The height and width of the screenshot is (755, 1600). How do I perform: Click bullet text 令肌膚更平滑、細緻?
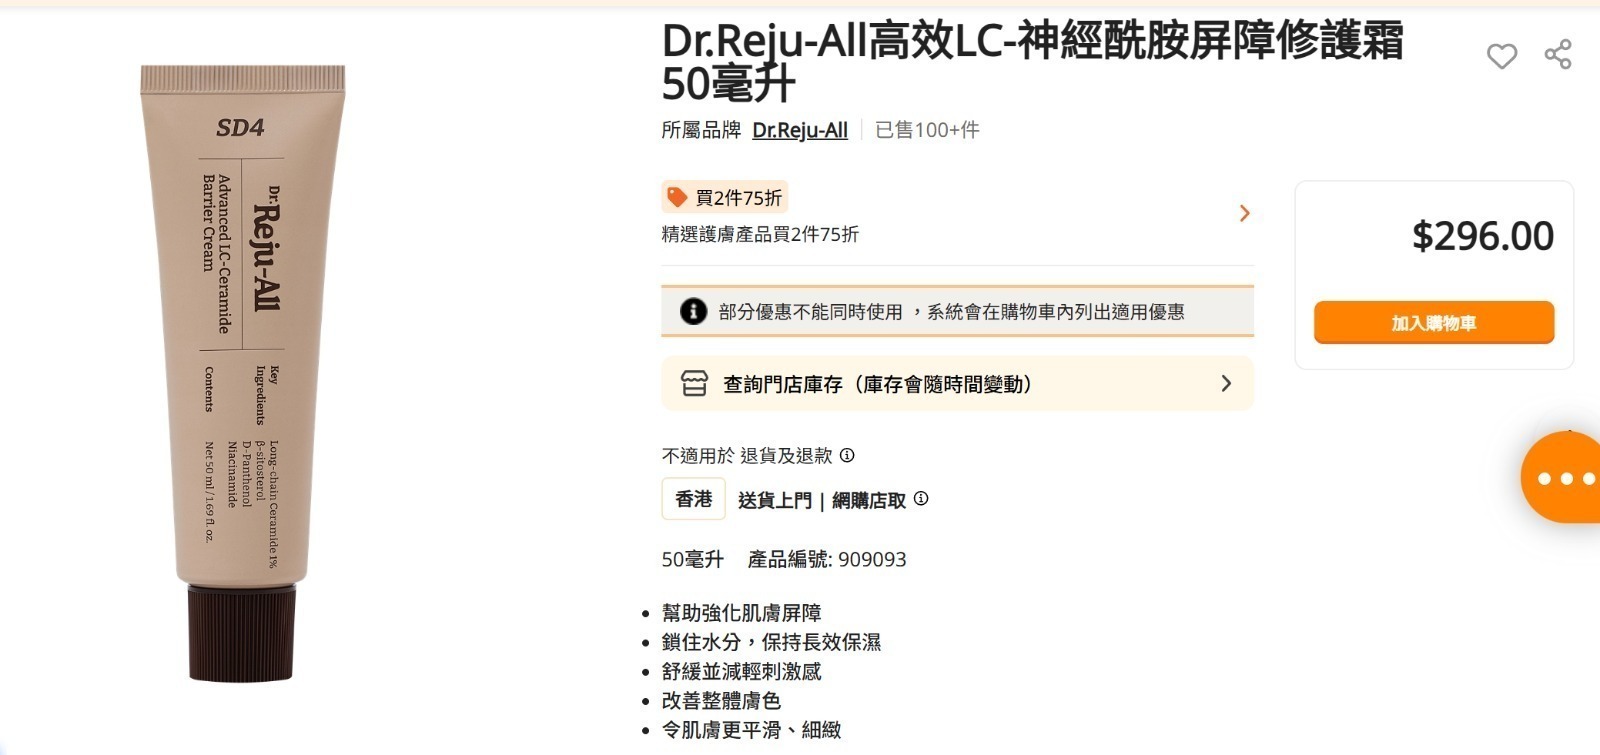coord(751,730)
